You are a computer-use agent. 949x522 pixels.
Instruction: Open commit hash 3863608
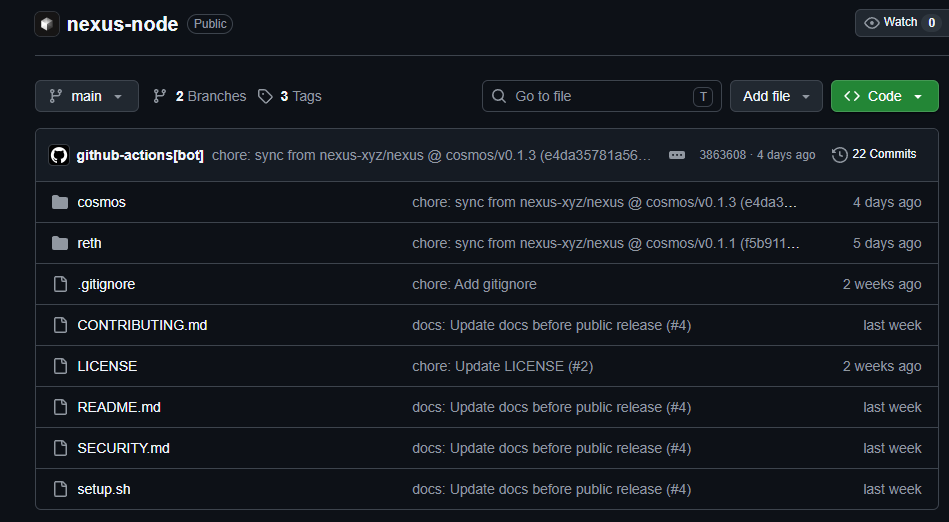(723, 155)
